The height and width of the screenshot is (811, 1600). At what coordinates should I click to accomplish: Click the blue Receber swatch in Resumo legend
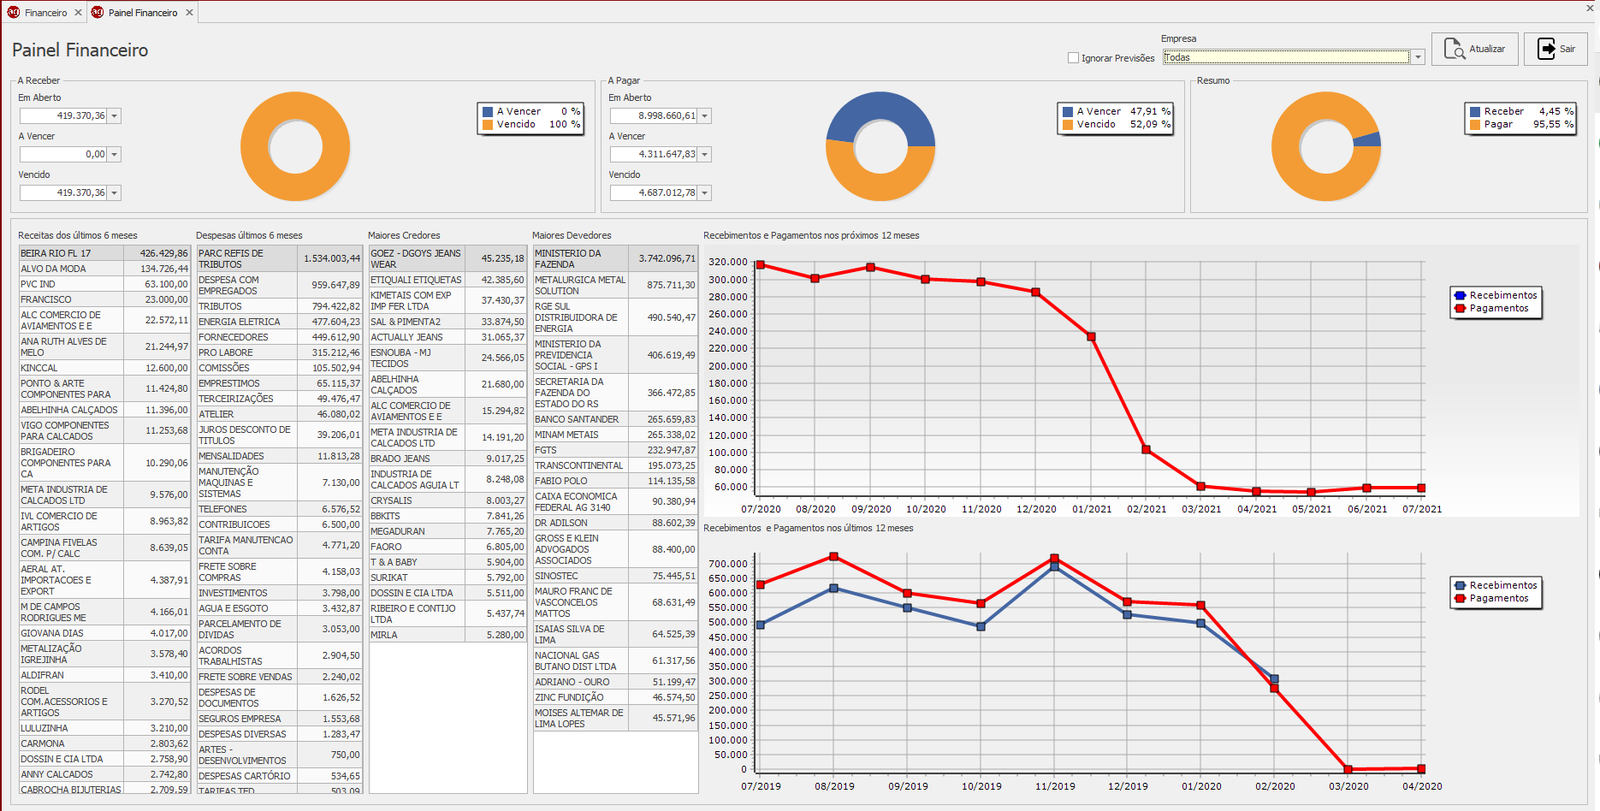(1475, 112)
